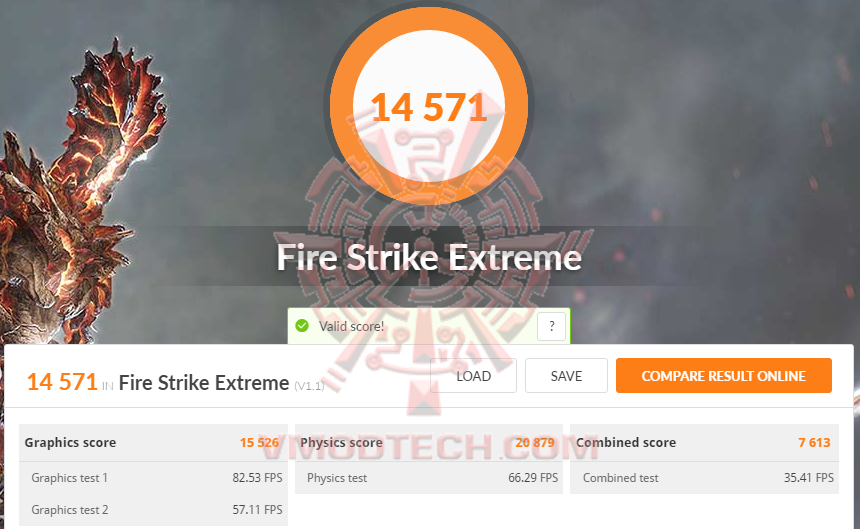The height and width of the screenshot is (529, 860).
Task: Select the Combined test row
Action: pyautogui.click(x=704, y=477)
